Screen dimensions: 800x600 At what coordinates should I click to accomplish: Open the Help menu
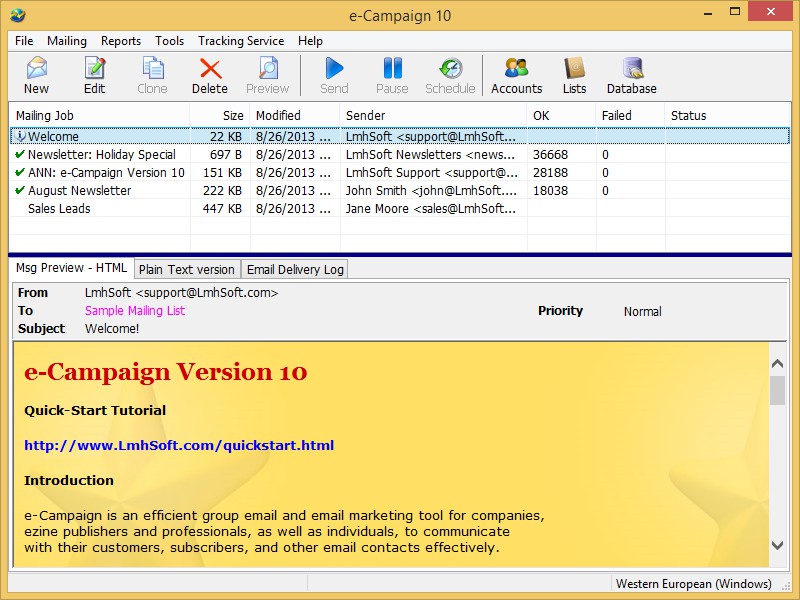(x=310, y=41)
